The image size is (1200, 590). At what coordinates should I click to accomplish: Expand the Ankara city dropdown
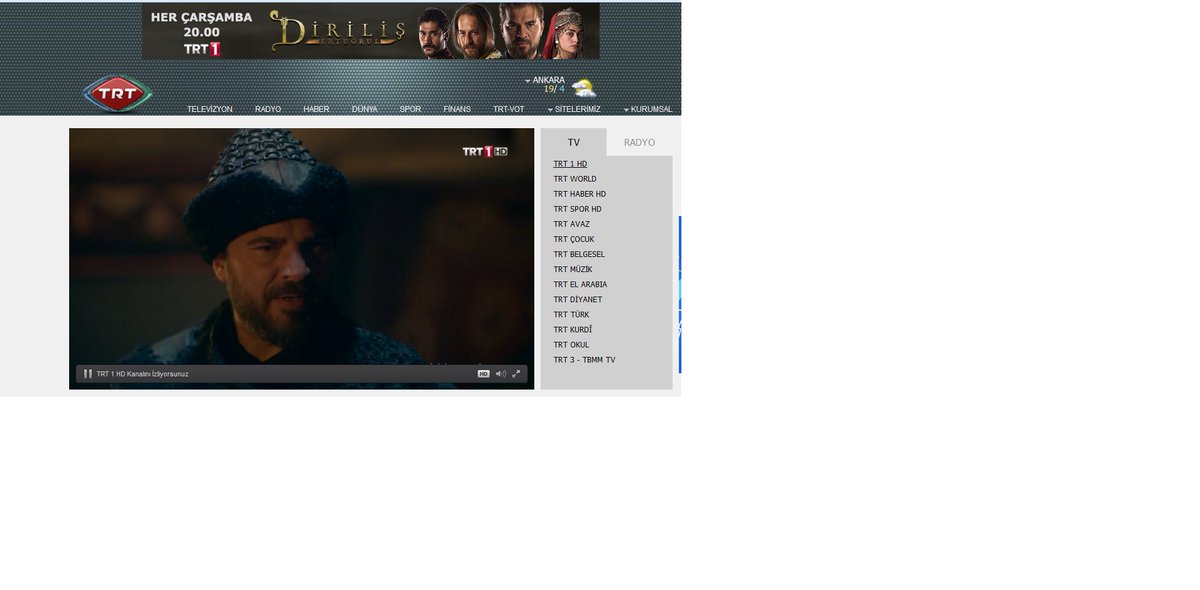pos(545,80)
